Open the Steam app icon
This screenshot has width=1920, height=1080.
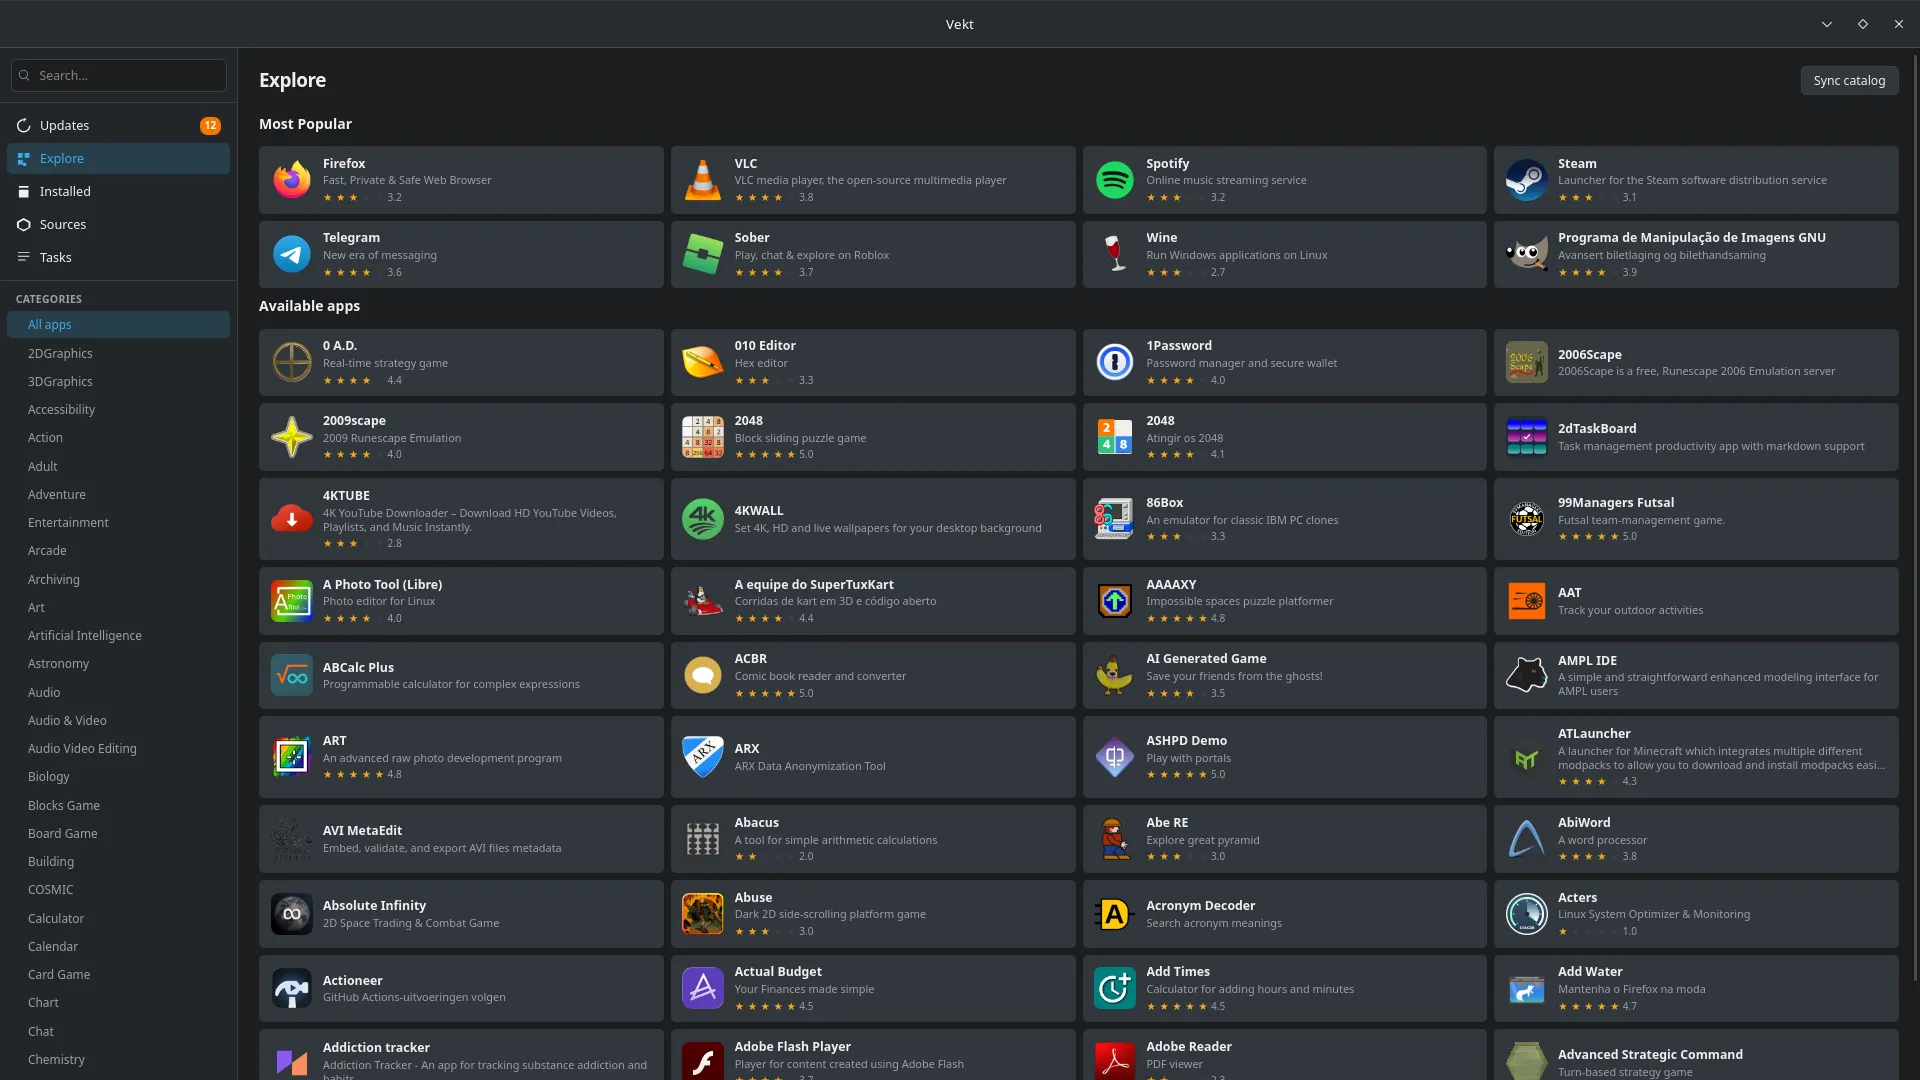tap(1526, 180)
